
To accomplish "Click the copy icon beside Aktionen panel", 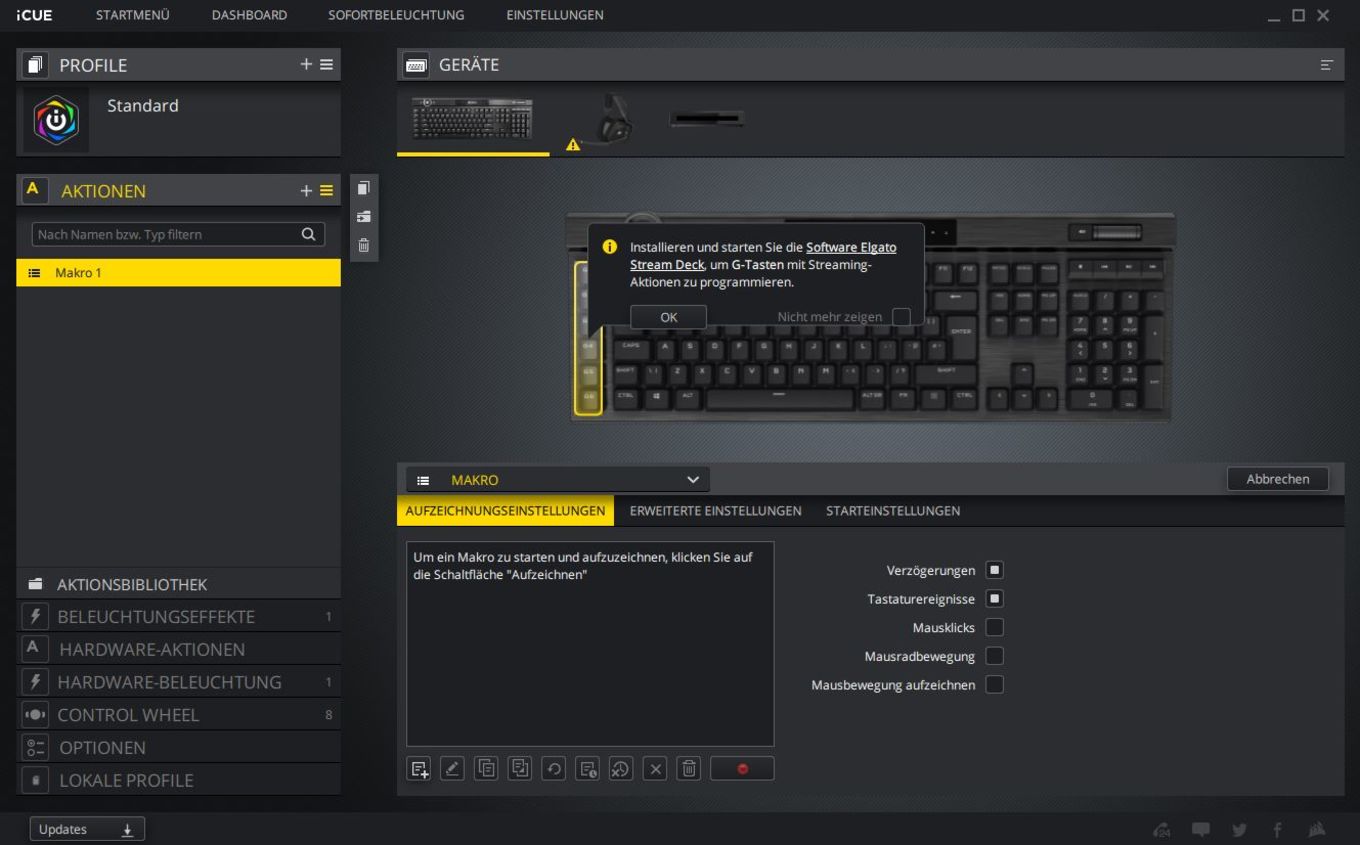I will [x=364, y=188].
